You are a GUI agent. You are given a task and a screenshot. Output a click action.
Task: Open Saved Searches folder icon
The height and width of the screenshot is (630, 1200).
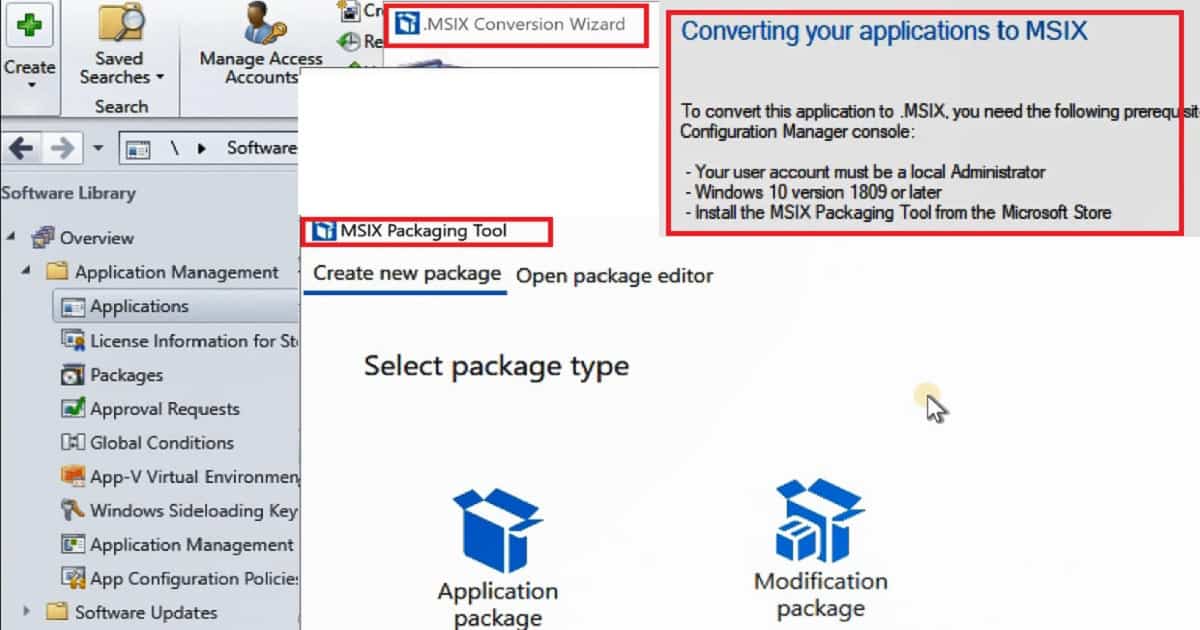click(x=119, y=22)
